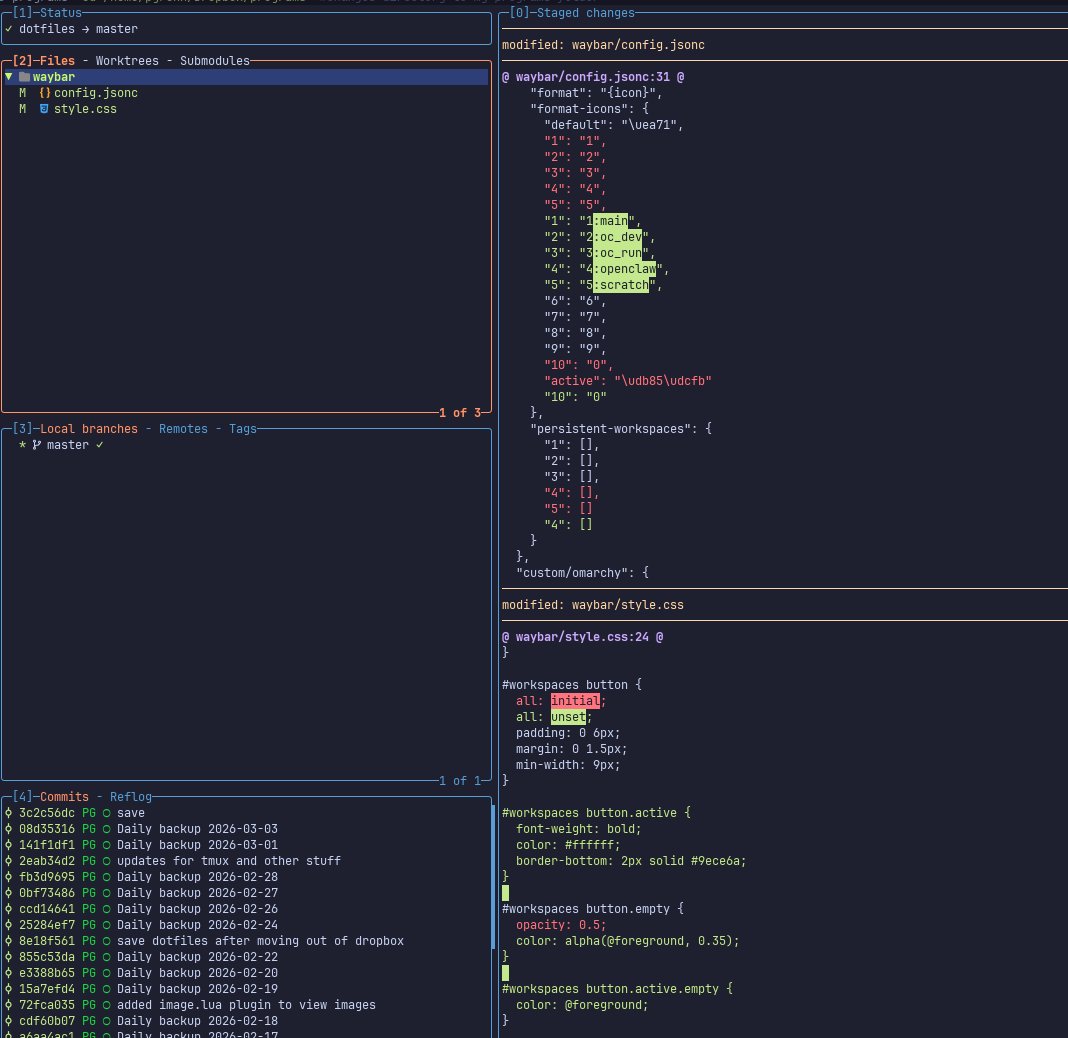1068x1038 pixels.
Task: Click the circle marker on commit 8e18f561
Action: pyautogui.click(x=106, y=941)
